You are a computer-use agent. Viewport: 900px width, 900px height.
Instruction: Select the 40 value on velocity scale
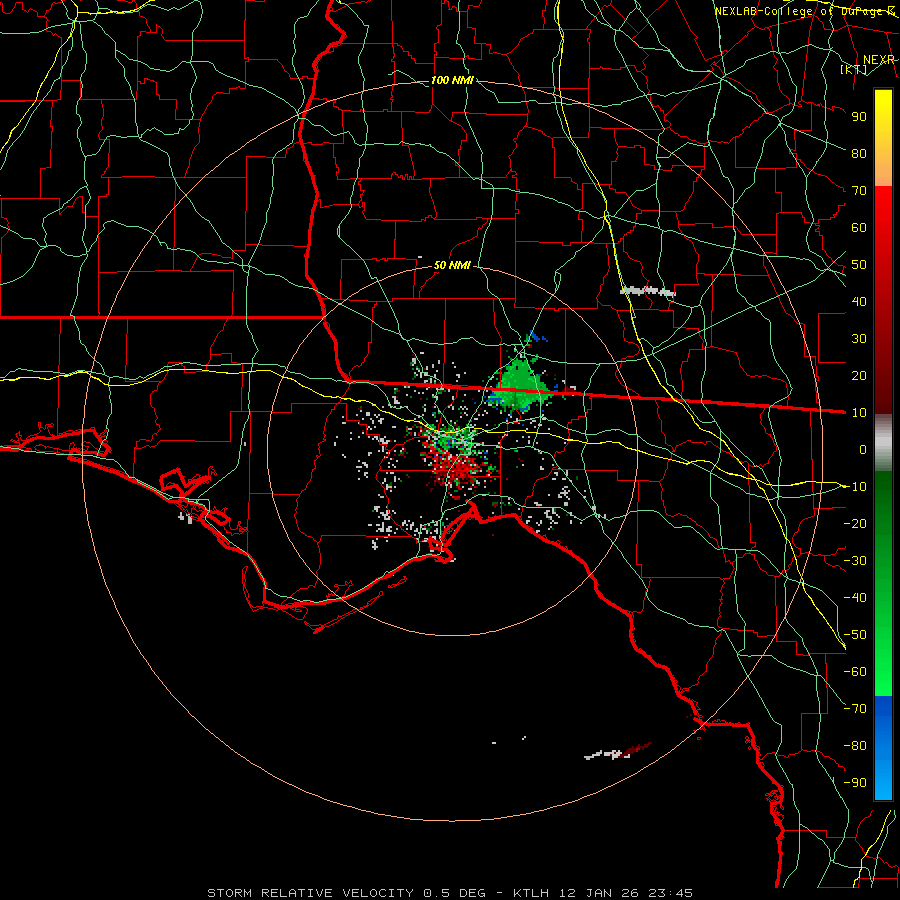tap(859, 301)
